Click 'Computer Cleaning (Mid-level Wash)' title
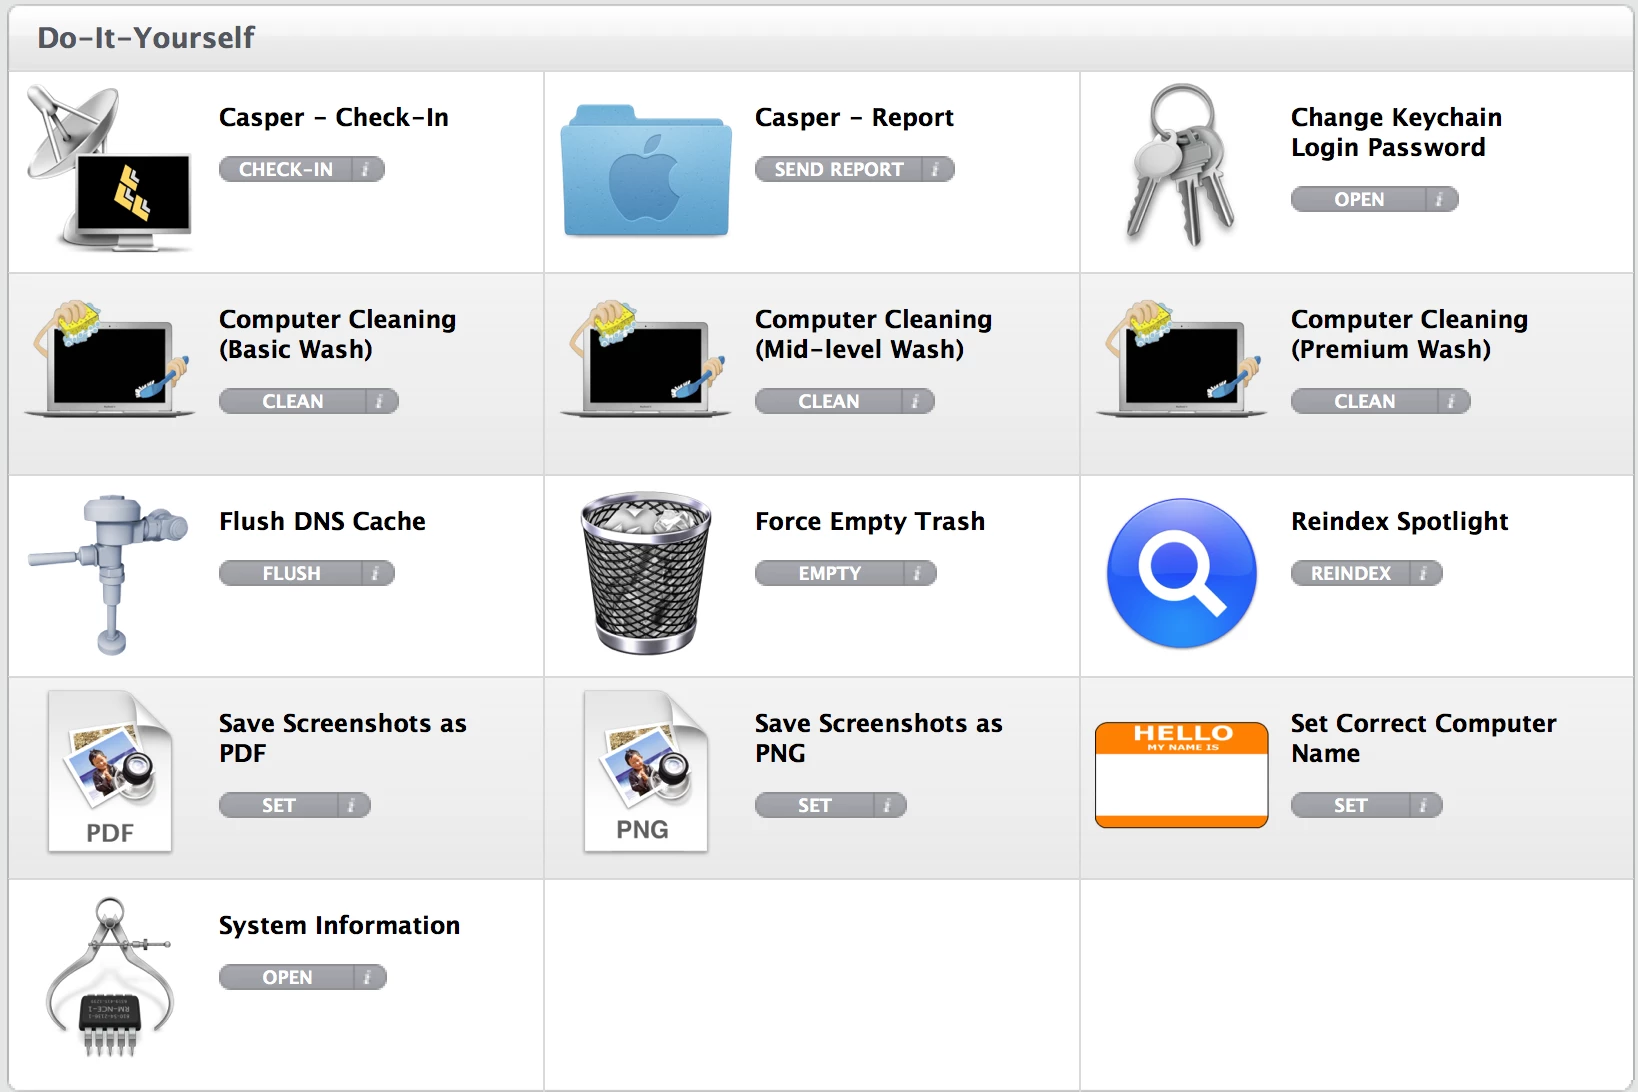 pos(874,334)
